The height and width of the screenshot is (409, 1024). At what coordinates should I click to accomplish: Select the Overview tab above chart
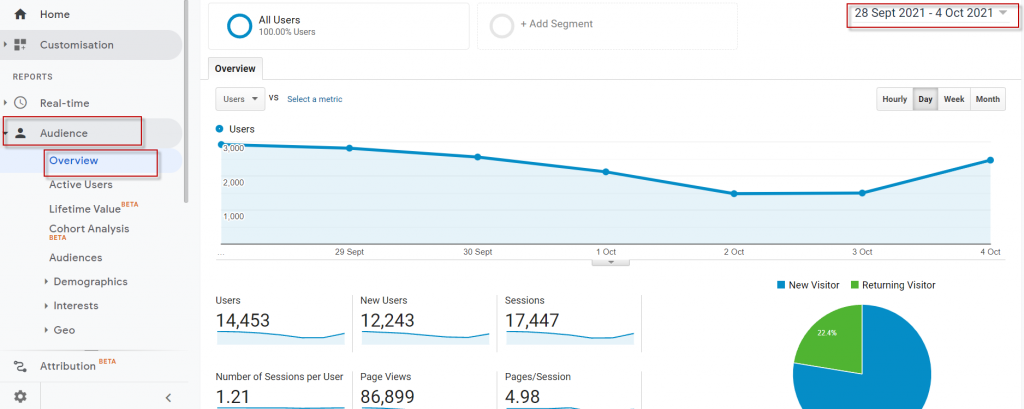click(x=235, y=69)
